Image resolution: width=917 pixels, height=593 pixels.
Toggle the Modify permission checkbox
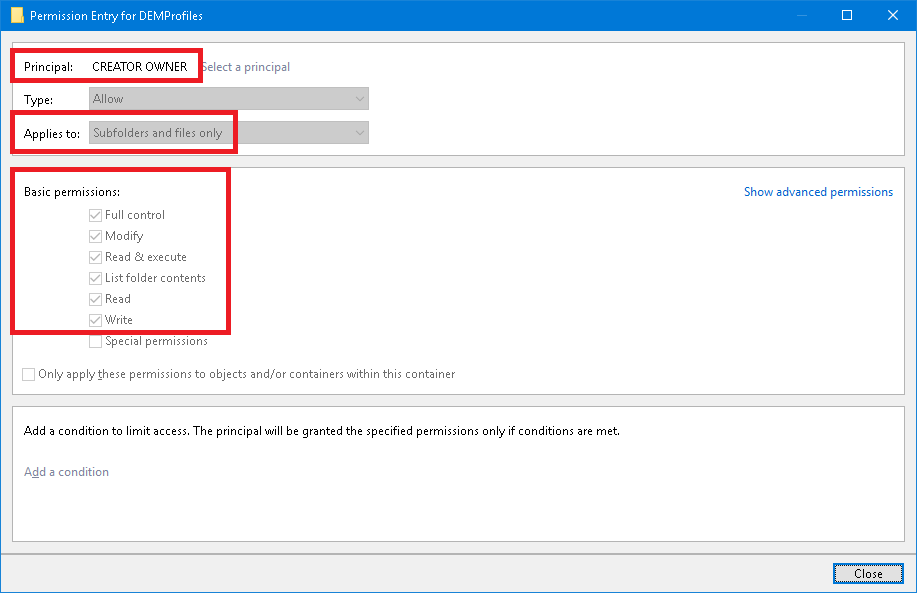coord(96,236)
